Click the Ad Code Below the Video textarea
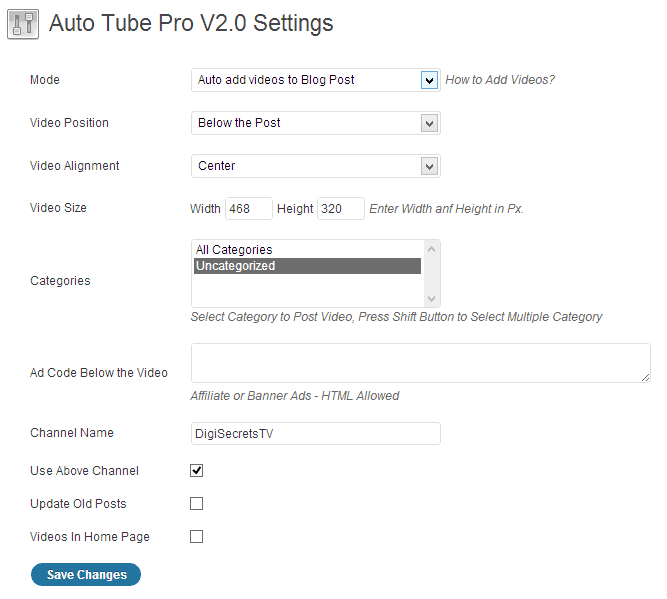 (420, 363)
